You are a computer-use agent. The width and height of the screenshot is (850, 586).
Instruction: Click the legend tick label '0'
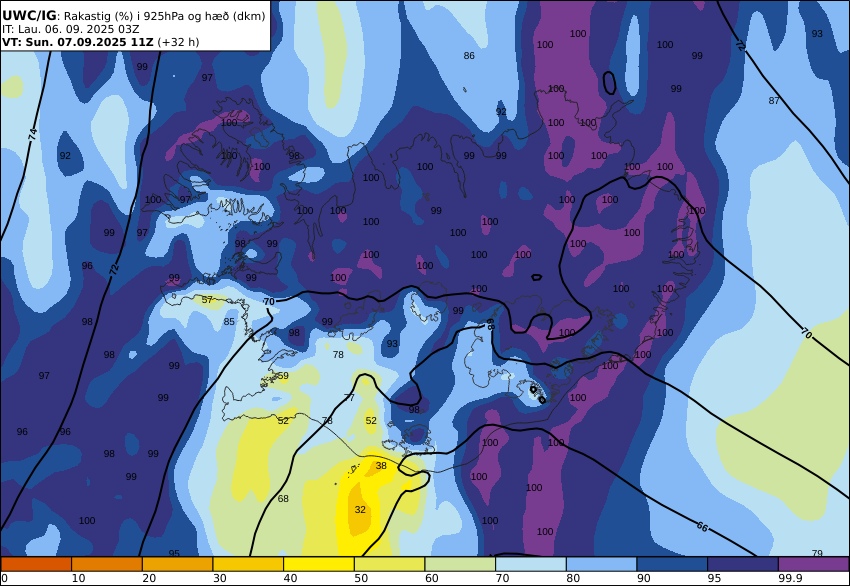pos(4,578)
